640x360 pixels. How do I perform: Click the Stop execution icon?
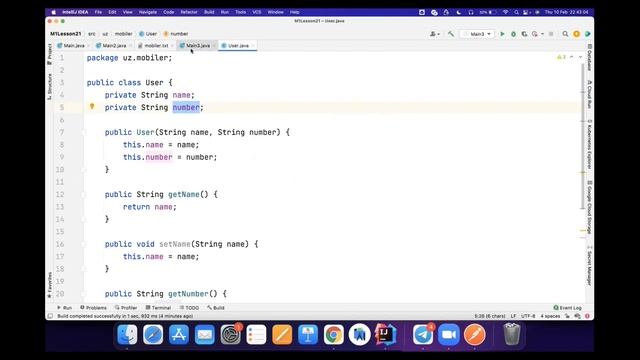point(551,34)
